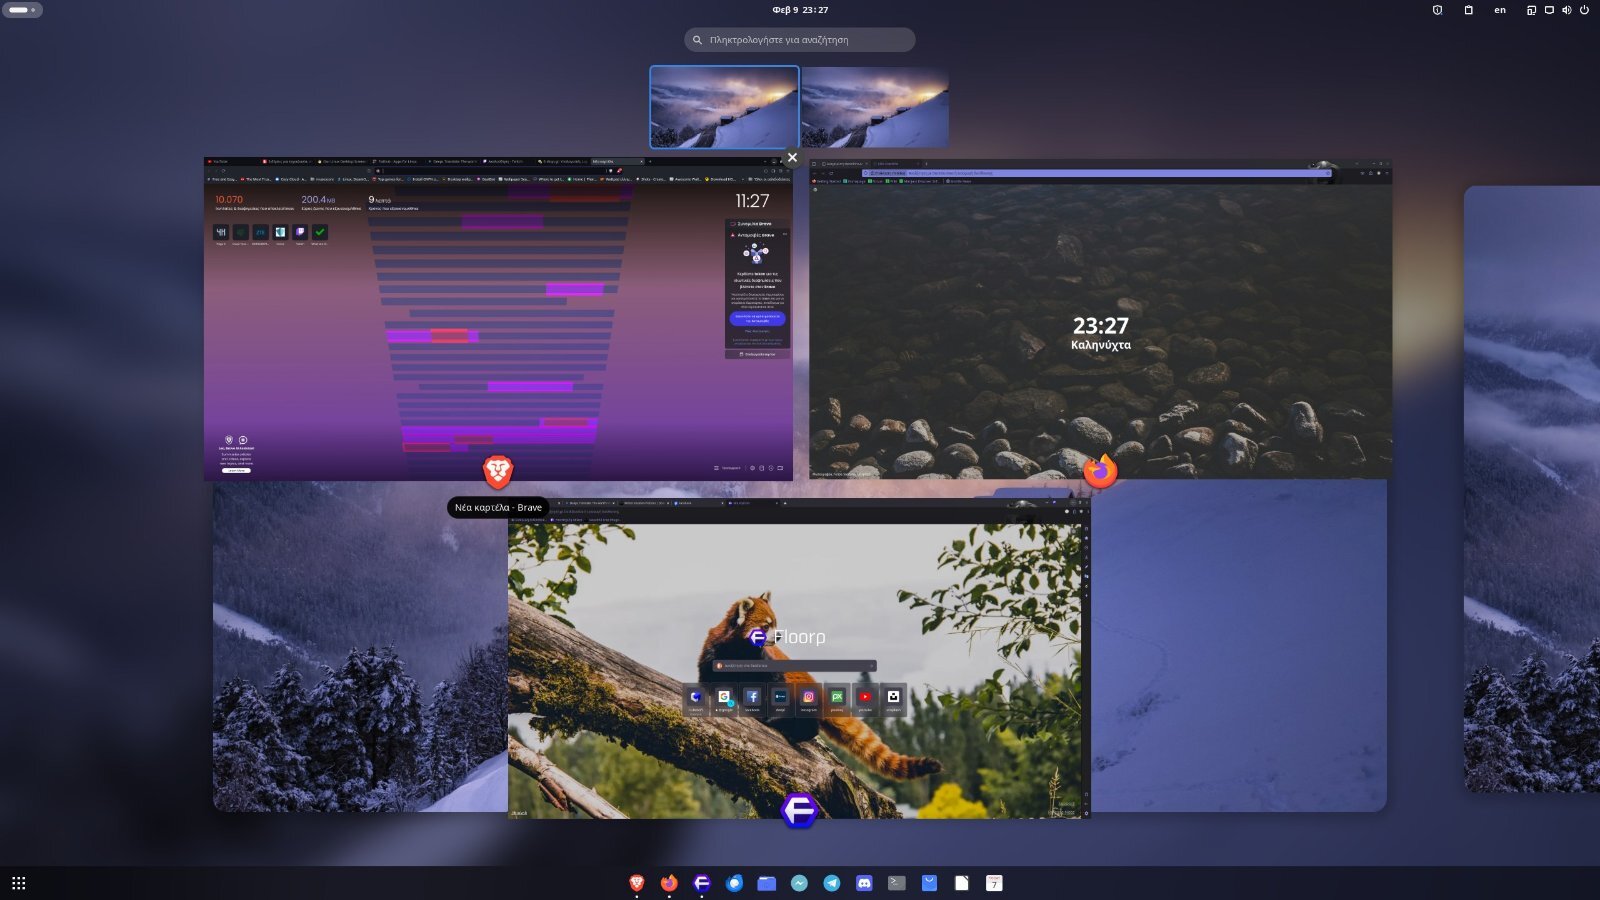Select the Brave window preview
The height and width of the screenshot is (900, 1600).
498,319
